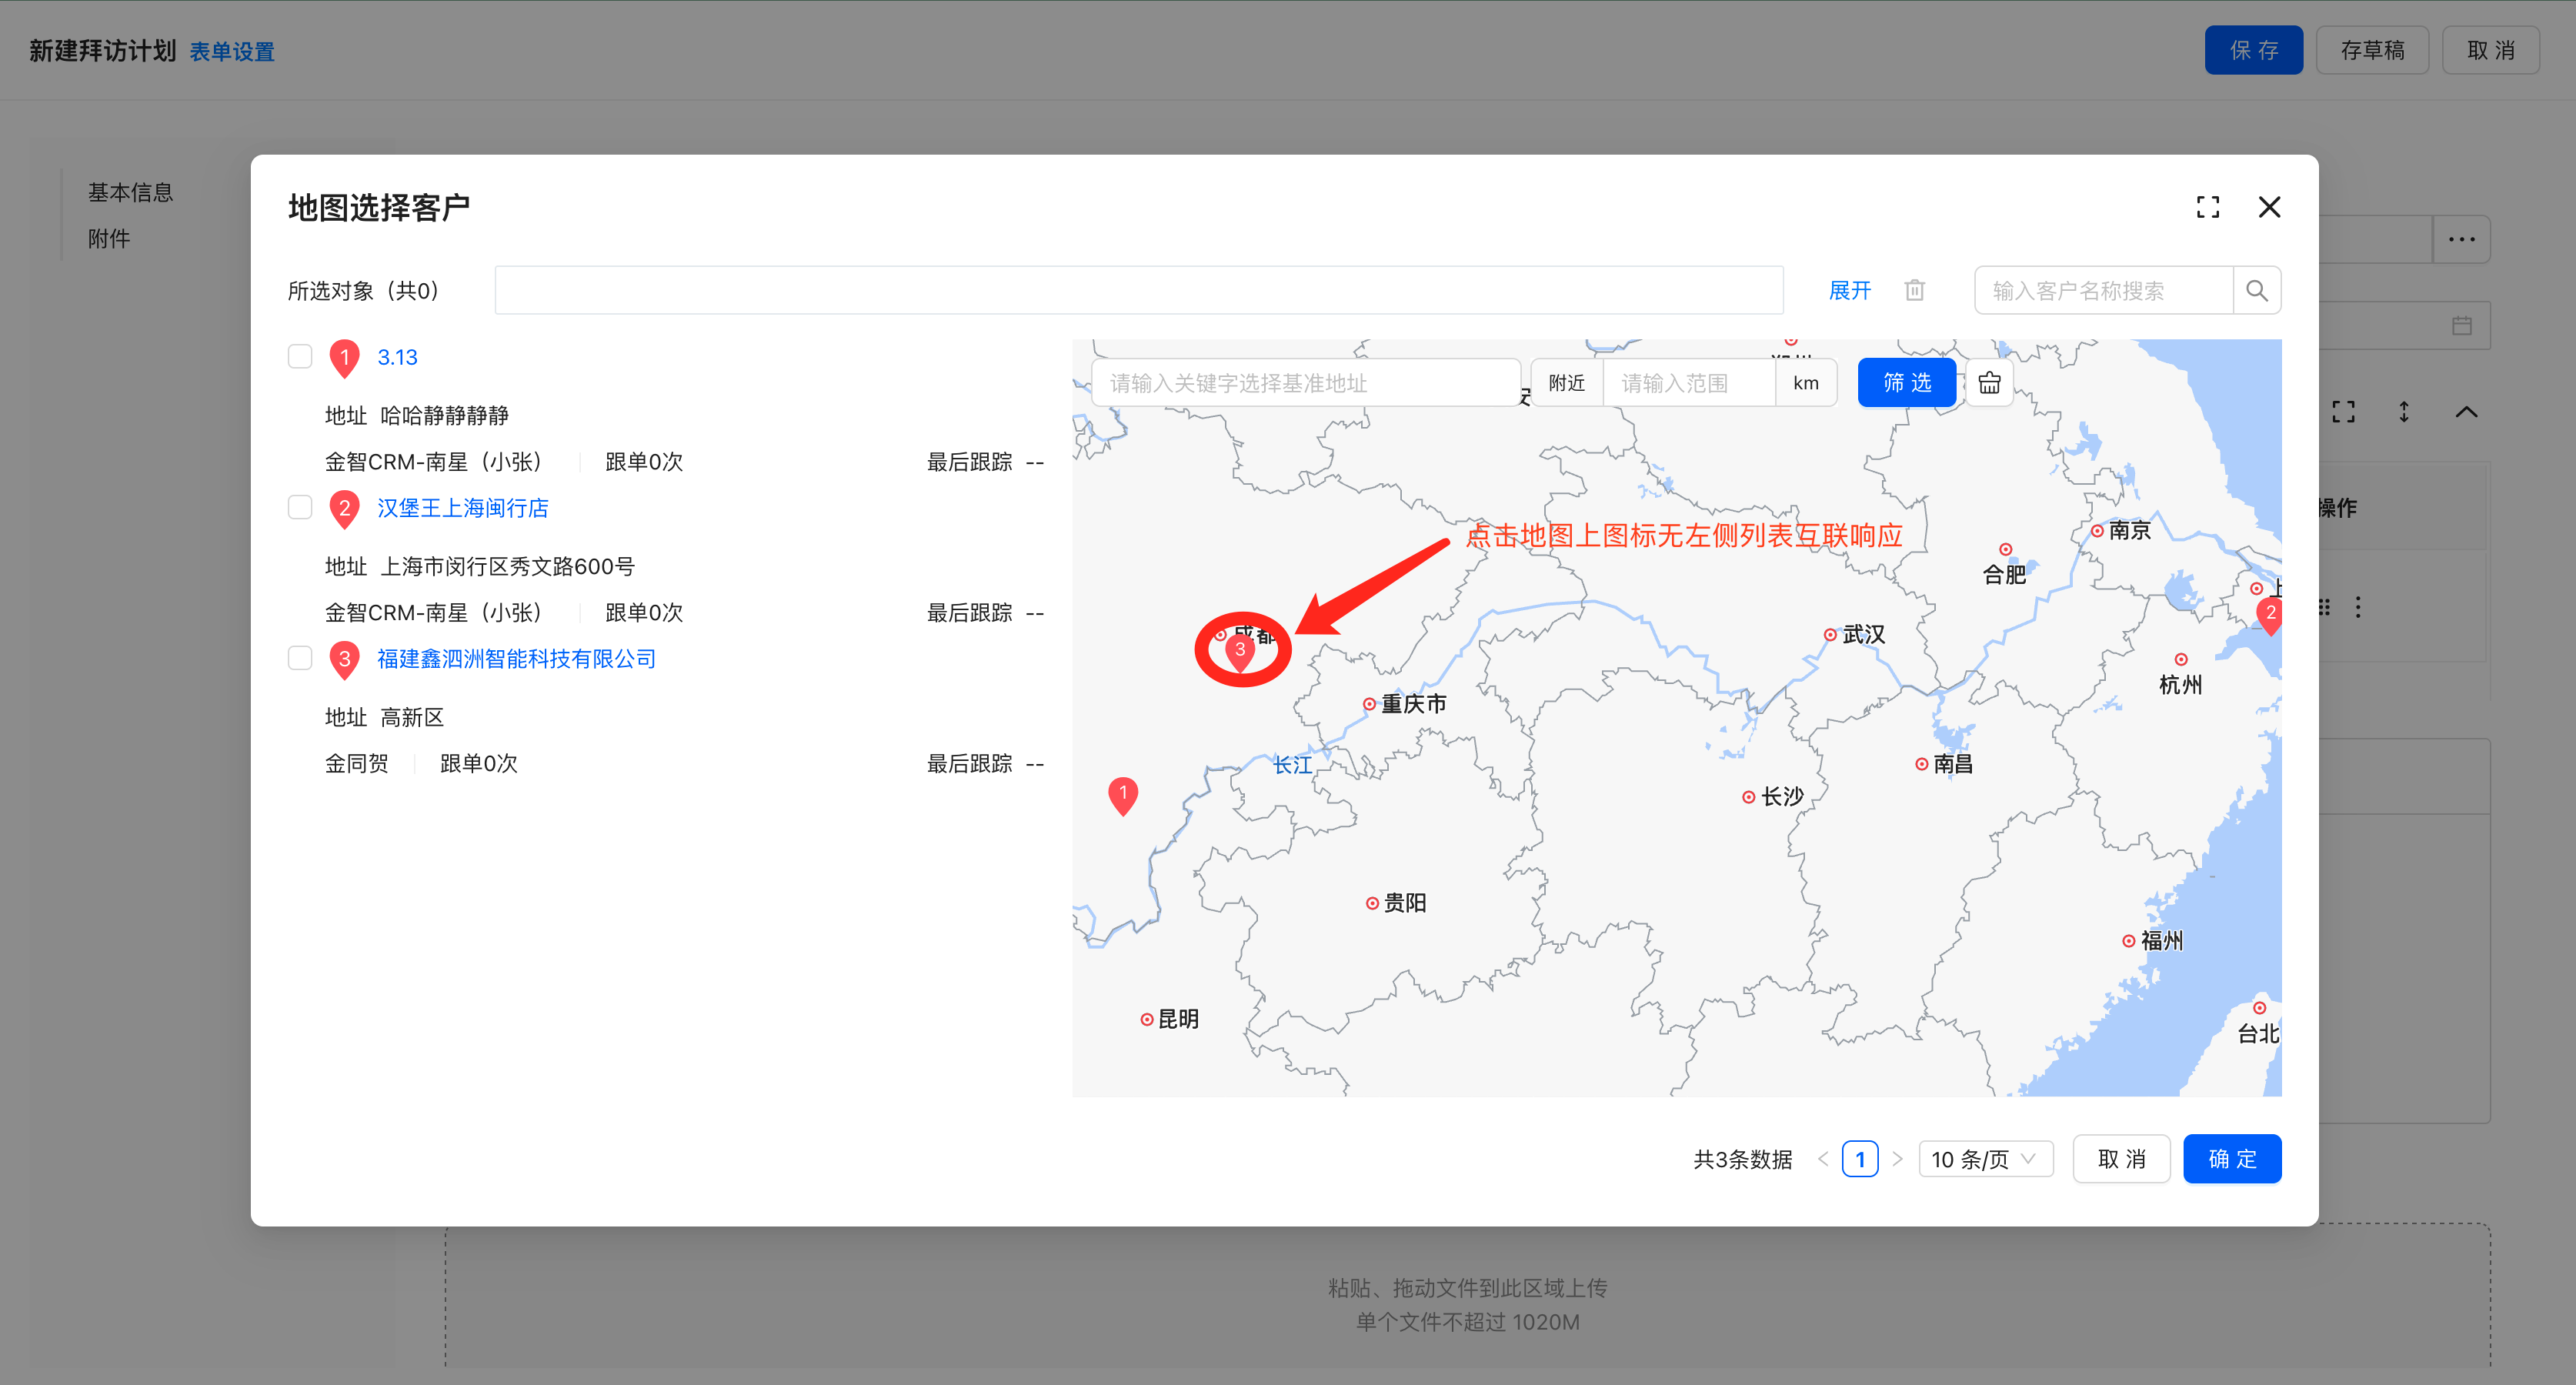This screenshot has height=1385, width=2576.
Task: Click 取消 in the page header
Action: pyautogui.click(x=2490, y=50)
